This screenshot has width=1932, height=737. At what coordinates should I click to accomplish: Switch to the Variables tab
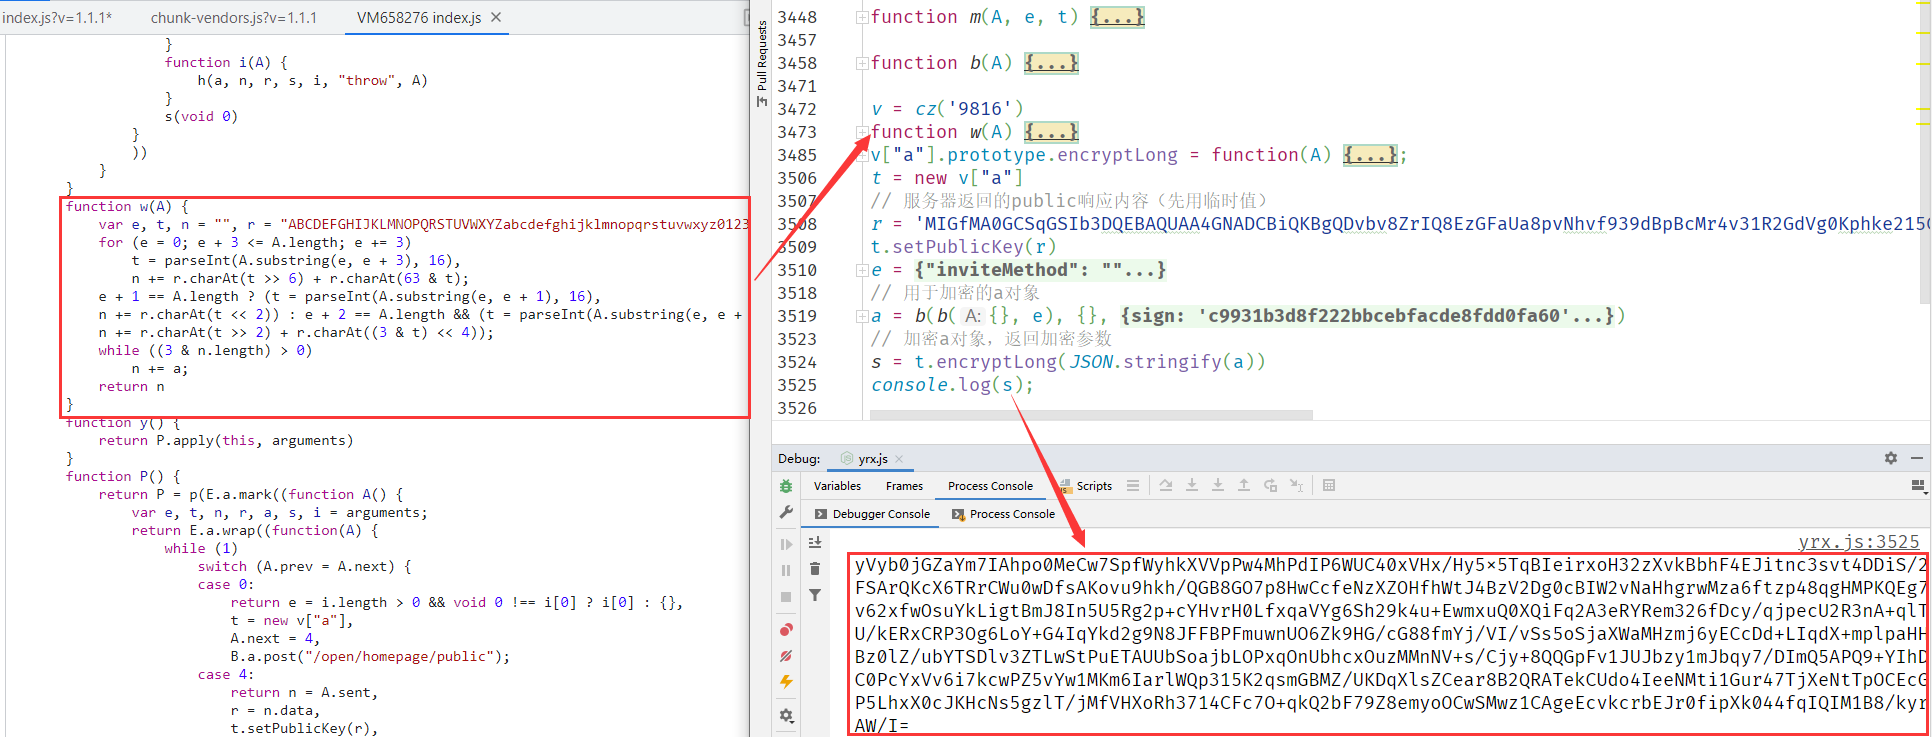(837, 486)
